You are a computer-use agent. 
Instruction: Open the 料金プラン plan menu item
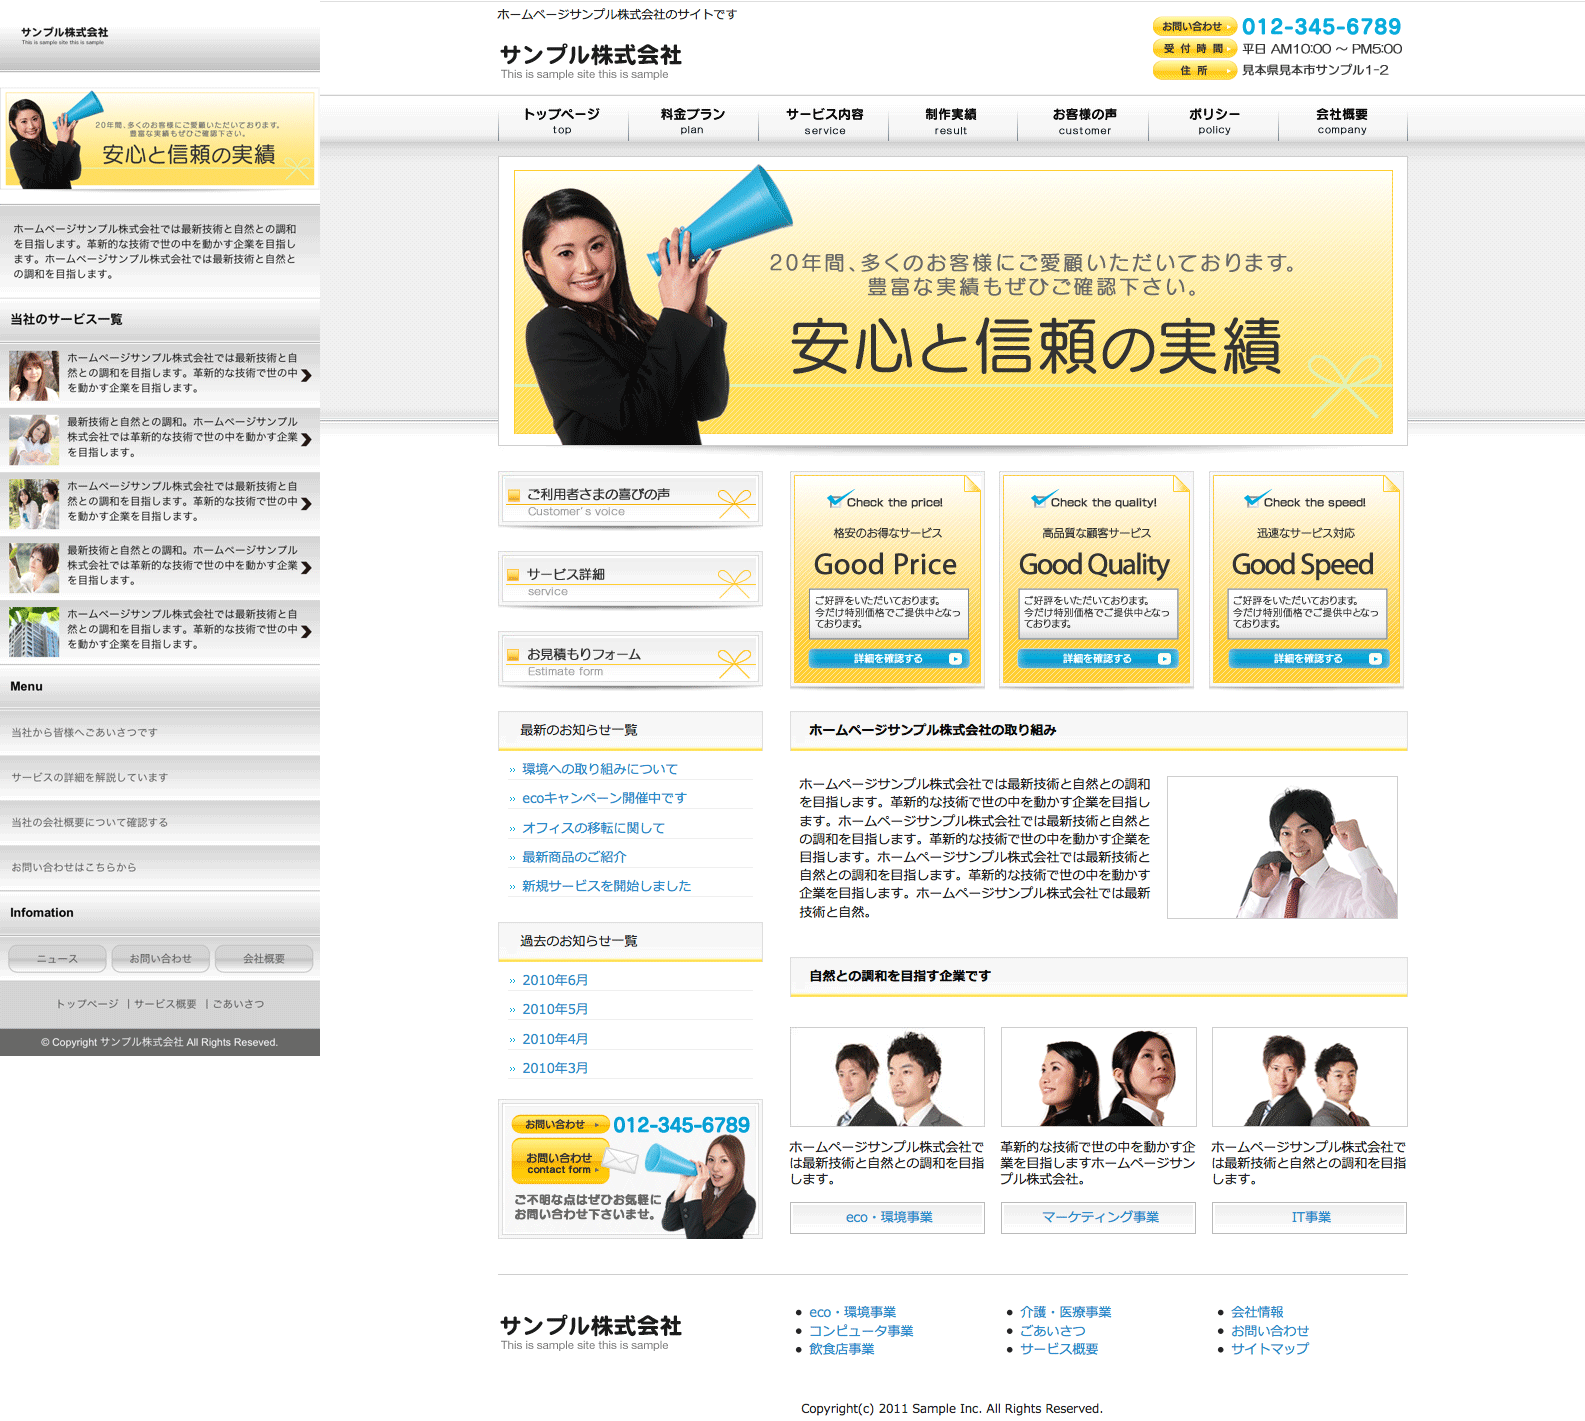[x=692, y=120]
